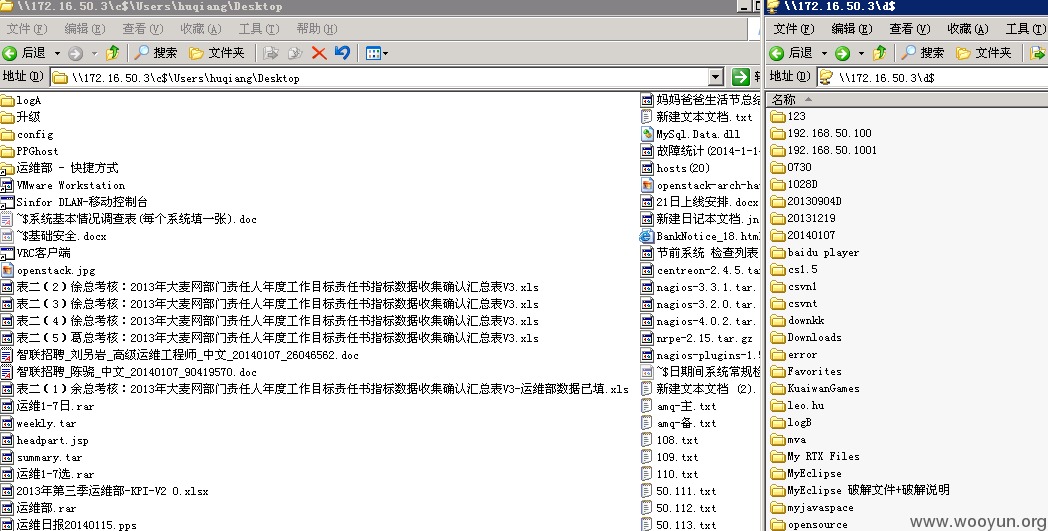Open Search (搜索) in Desktop window toolbar
The image size is (1048, 531).
coord(156,53)
